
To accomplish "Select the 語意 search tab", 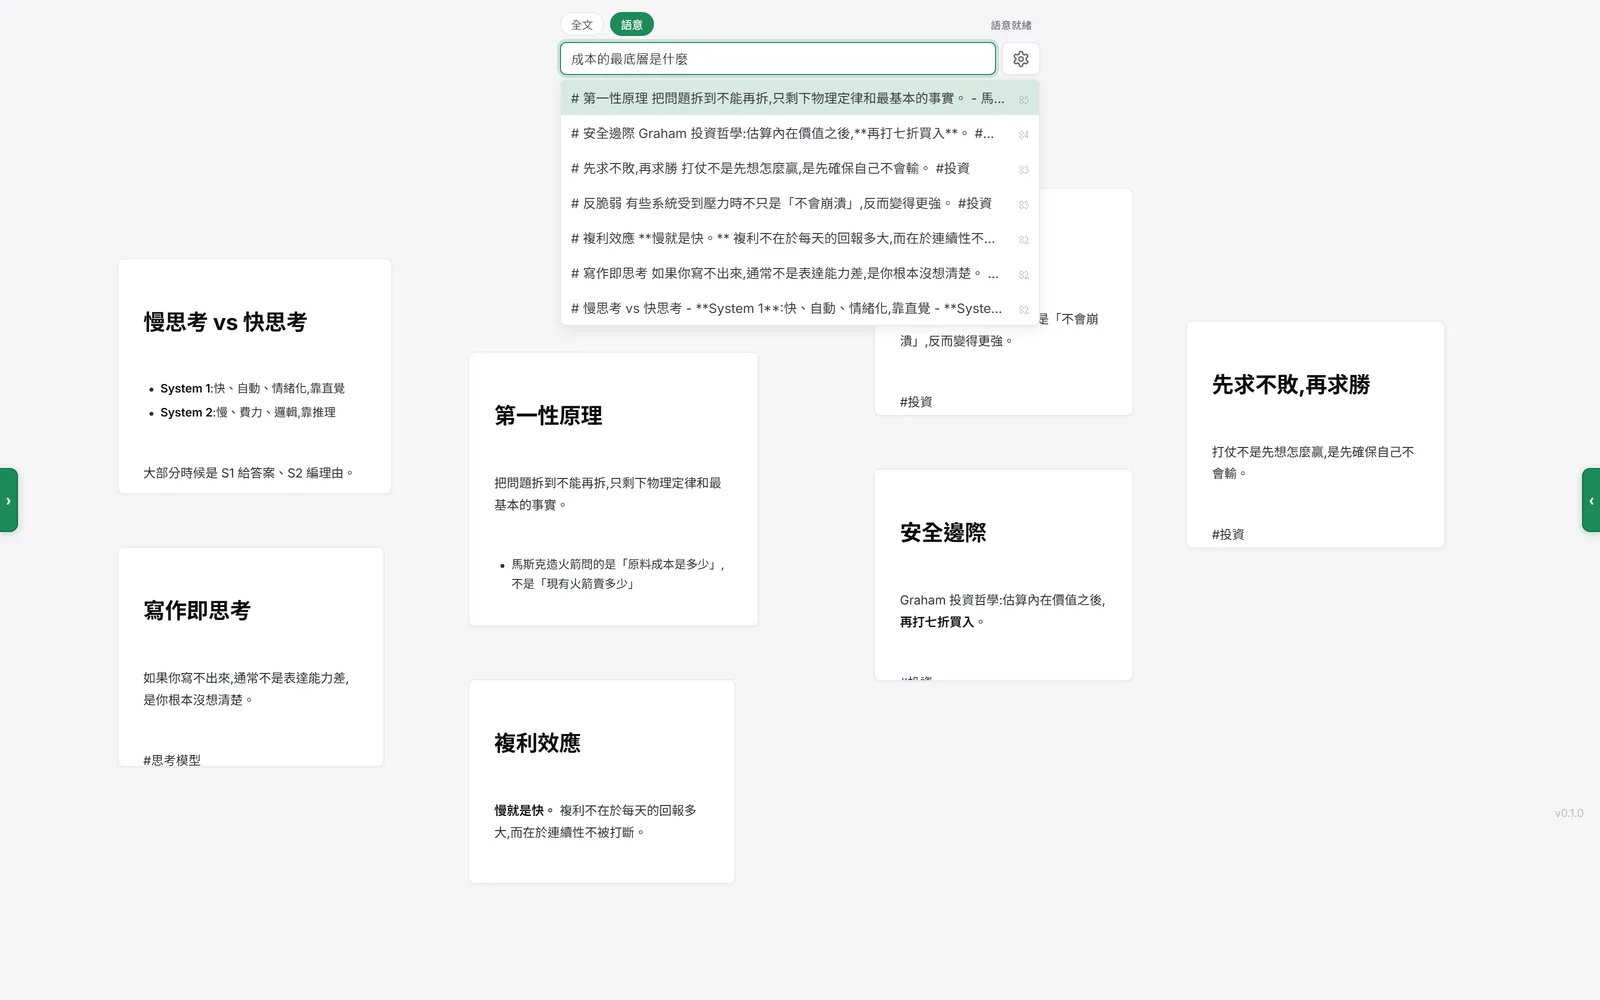I will (632, 25).
